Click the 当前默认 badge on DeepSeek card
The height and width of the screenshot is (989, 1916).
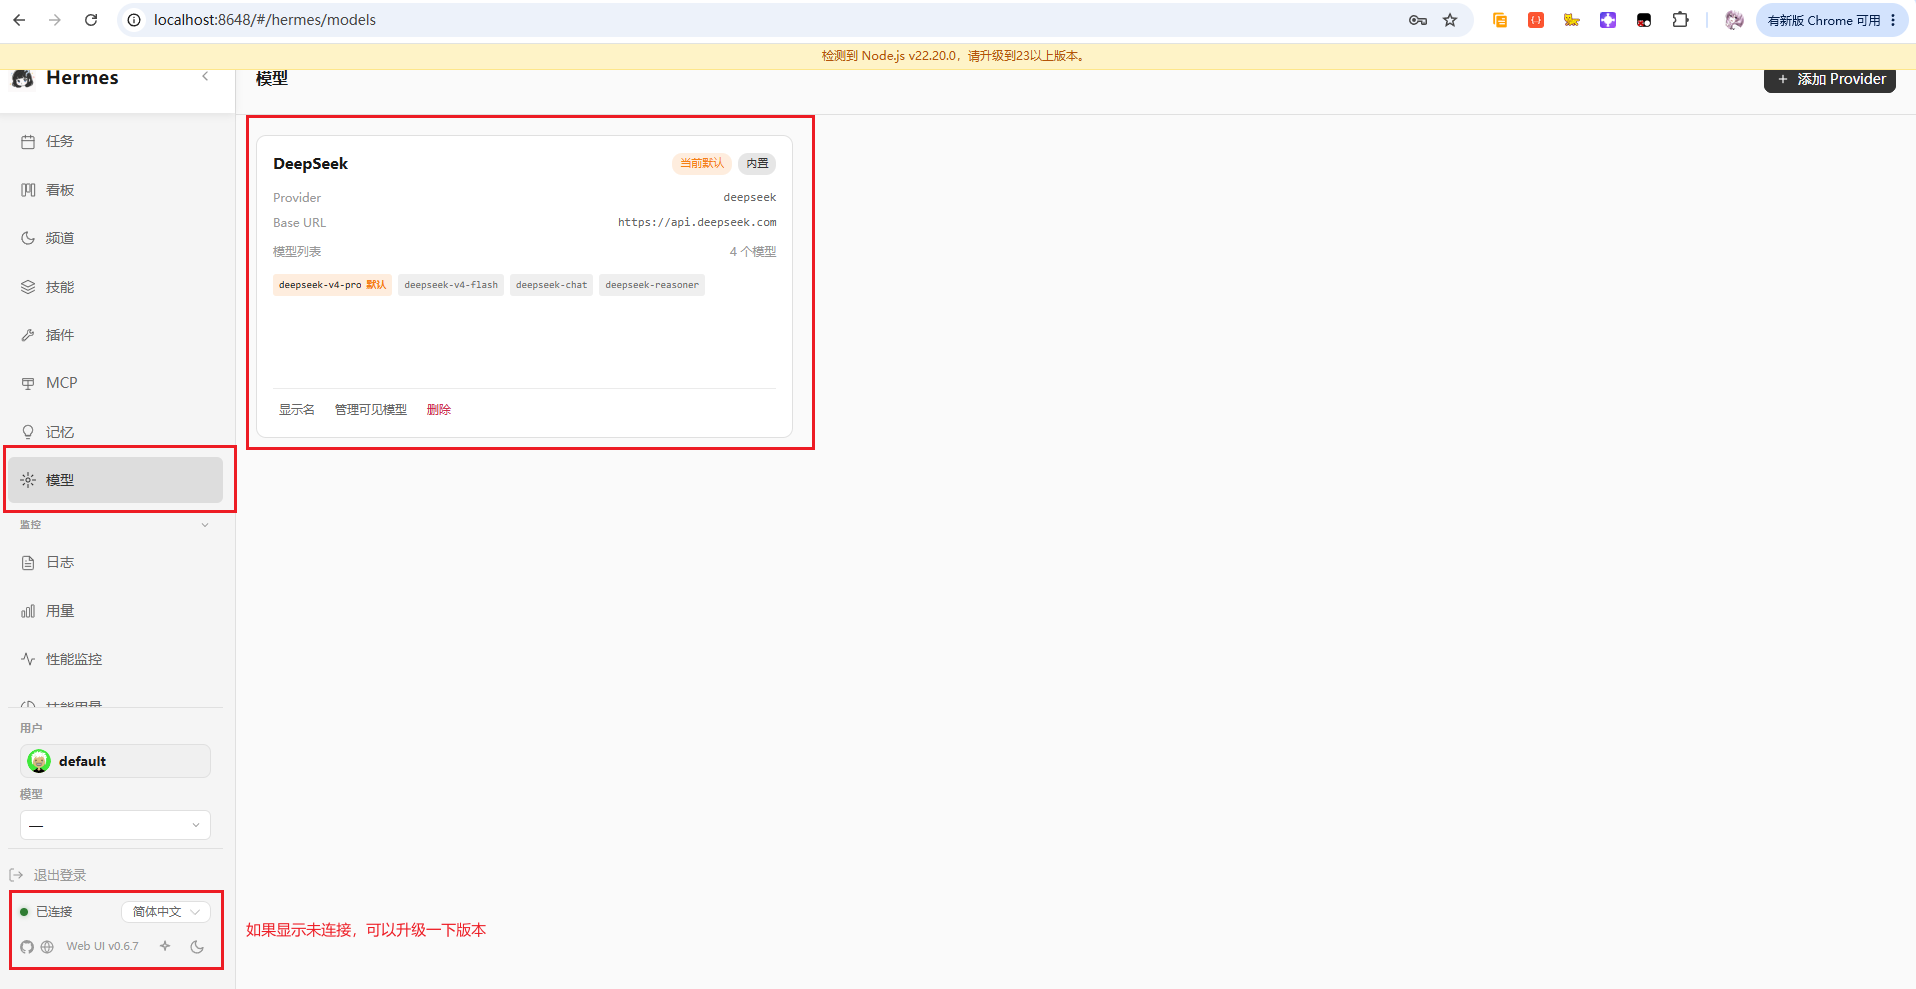[702, 163]
